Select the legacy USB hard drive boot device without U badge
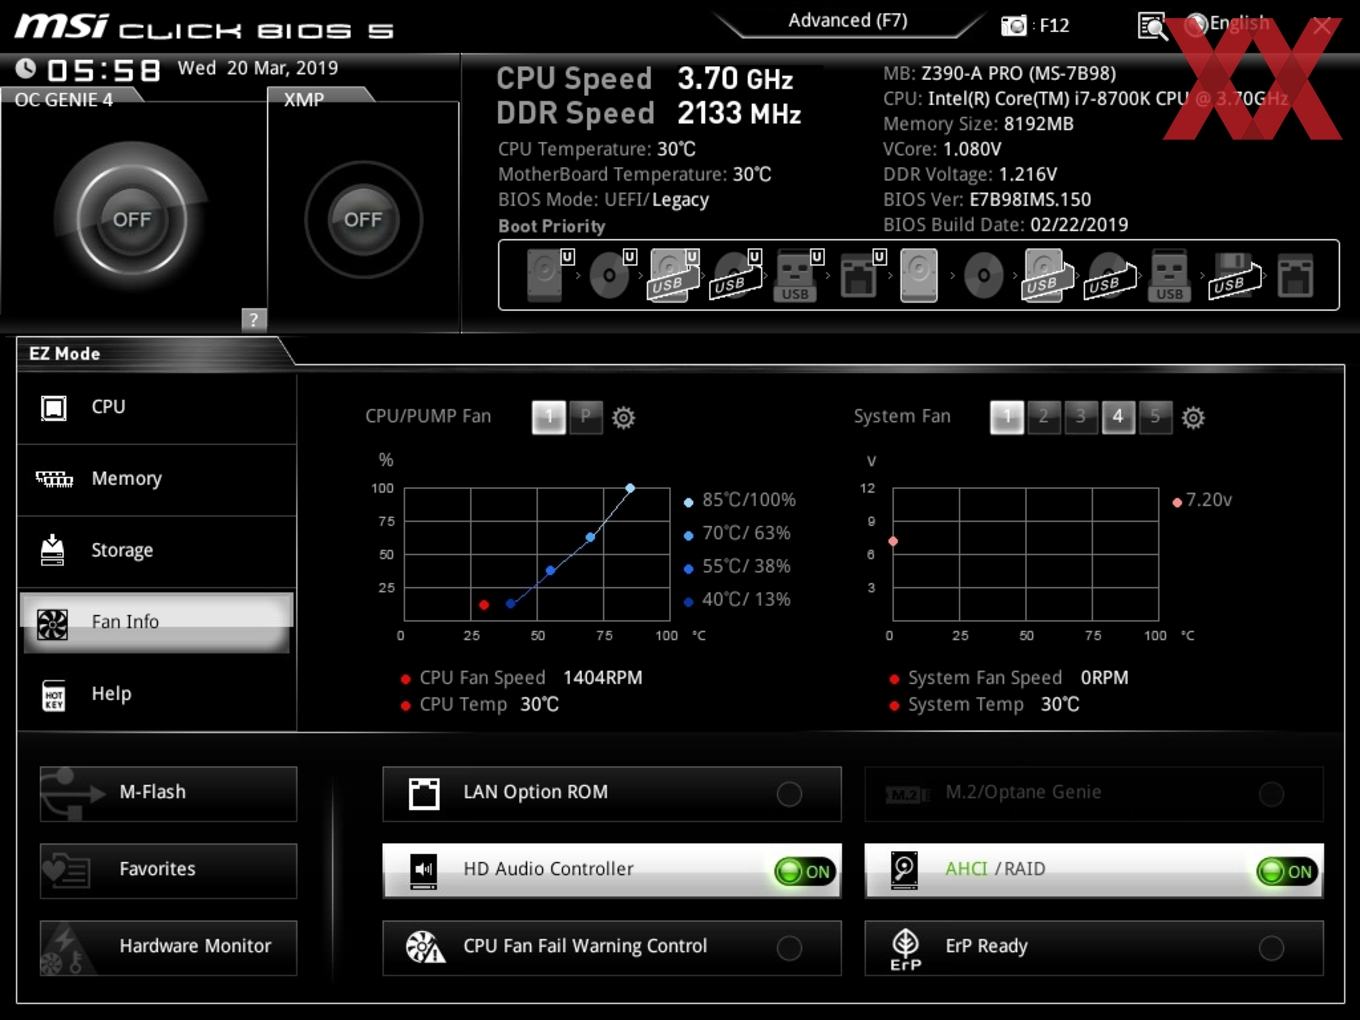Image resolution: width=1360 pixels, height=1020 pixels. pos(1046,275)
